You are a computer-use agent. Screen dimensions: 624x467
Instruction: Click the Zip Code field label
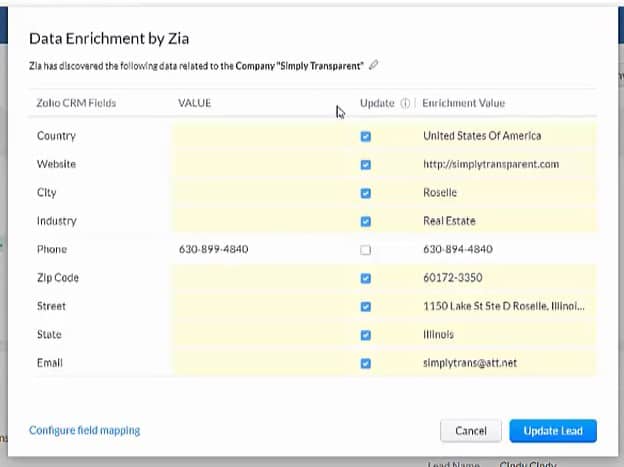[58, 277]
